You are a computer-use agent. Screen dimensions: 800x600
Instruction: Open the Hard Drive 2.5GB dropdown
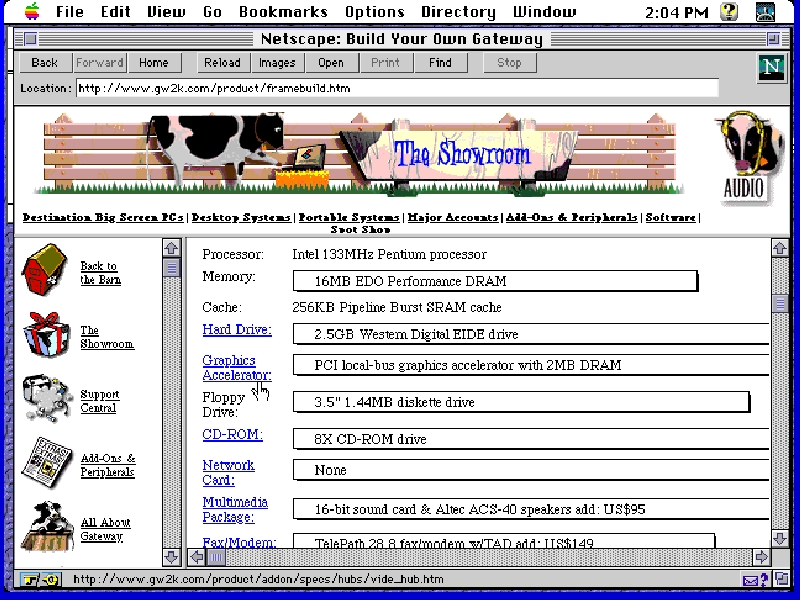pyautogui.click(x=531, y=334)
